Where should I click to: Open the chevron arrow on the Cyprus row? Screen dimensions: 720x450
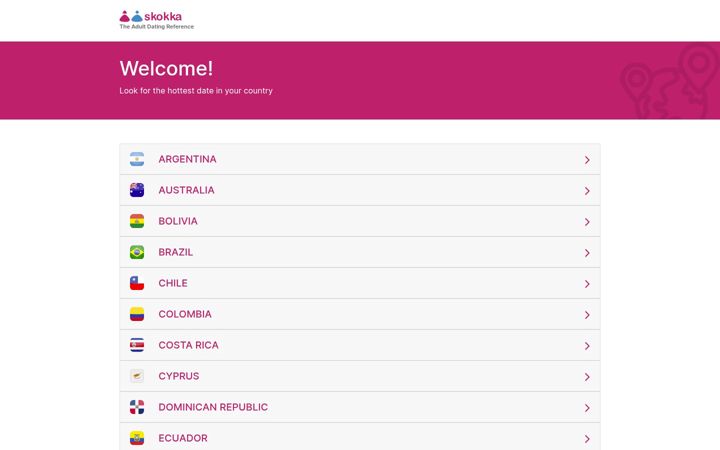587,377
